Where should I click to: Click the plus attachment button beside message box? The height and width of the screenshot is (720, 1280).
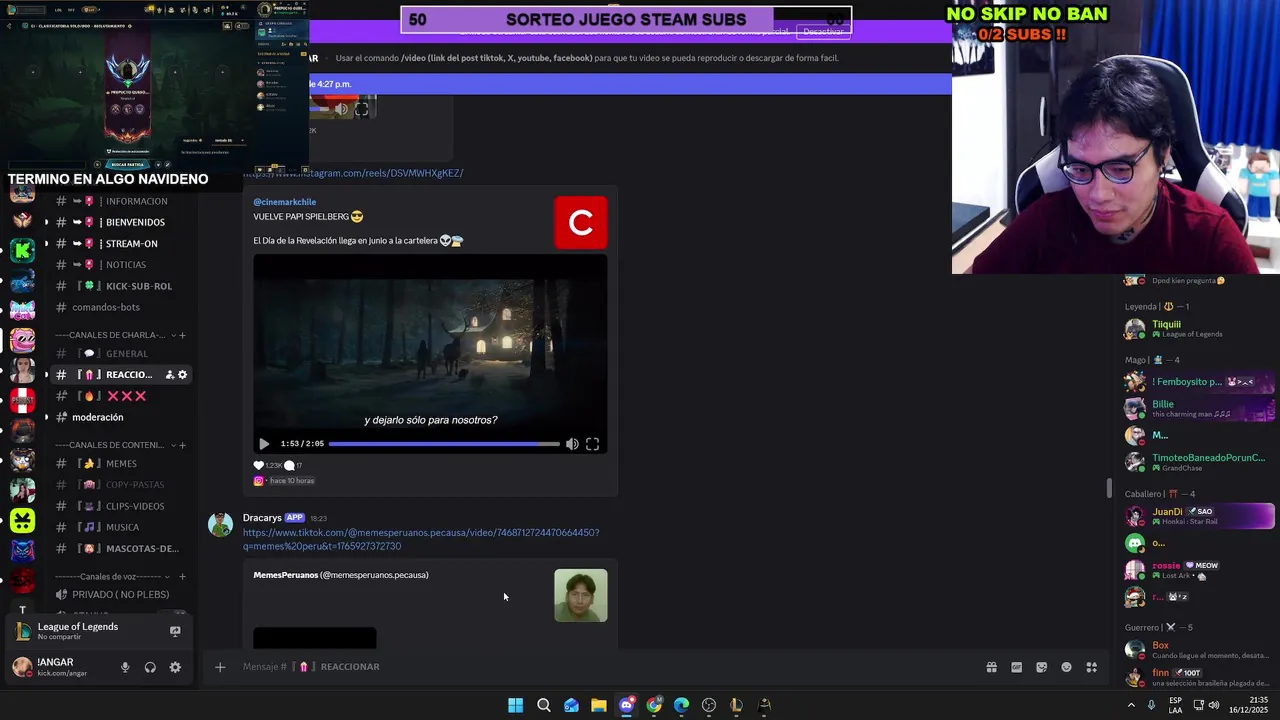pos(220,667)
